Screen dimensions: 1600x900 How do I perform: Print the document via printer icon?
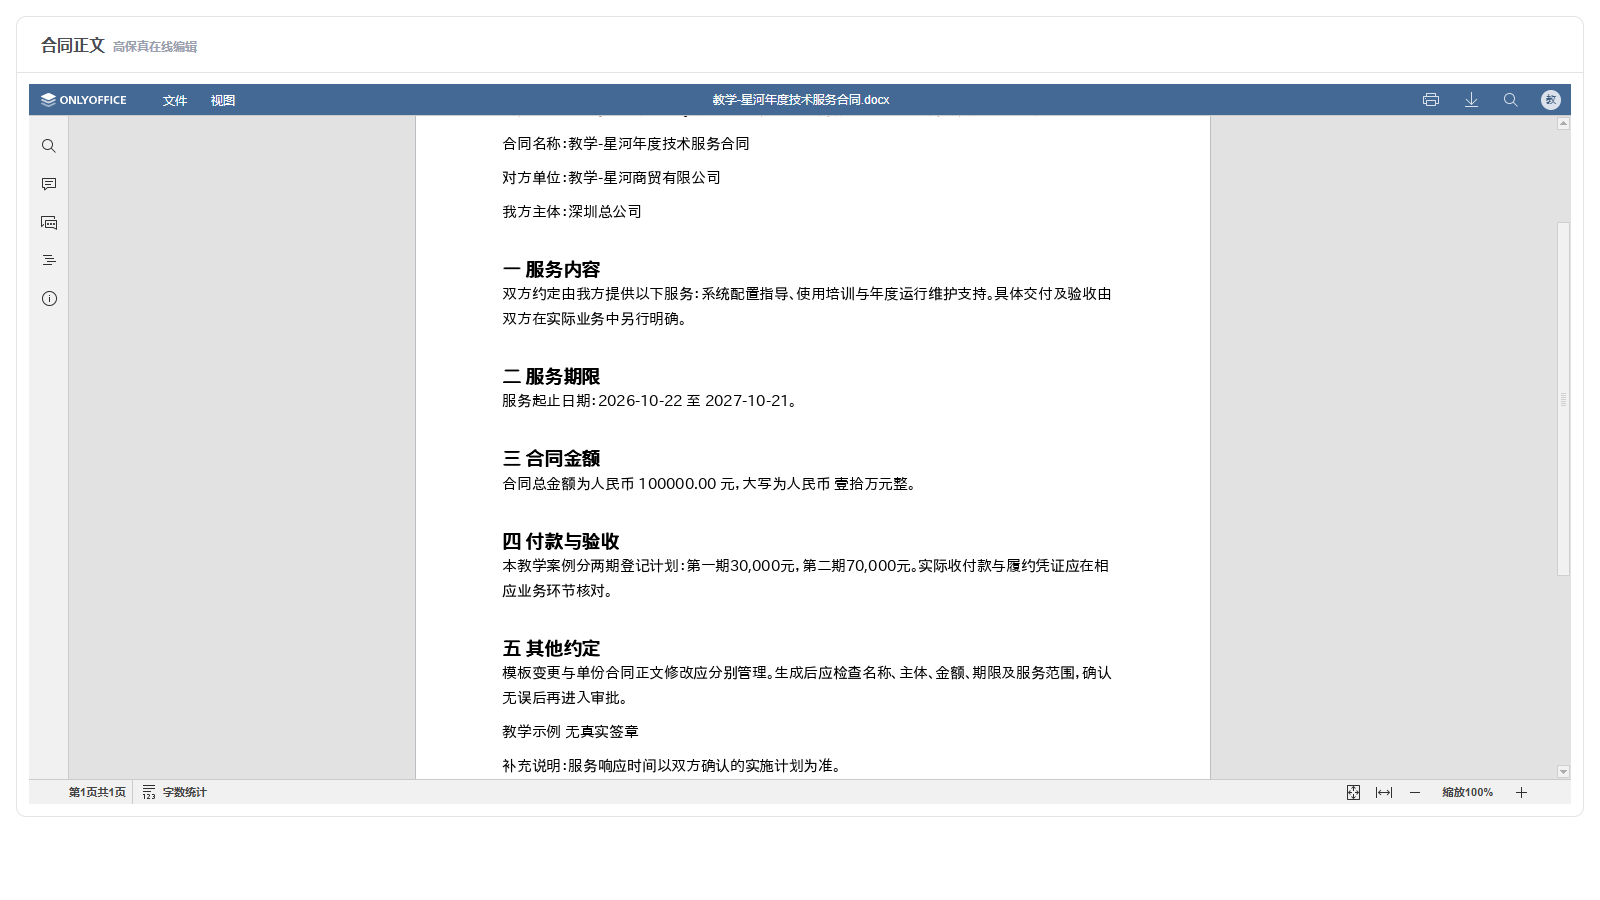[1431, 100]
